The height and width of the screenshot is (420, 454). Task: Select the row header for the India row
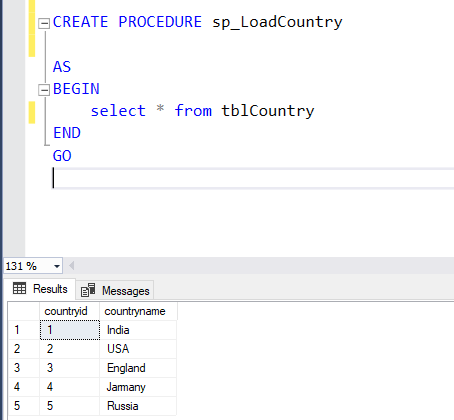point(24,330)
